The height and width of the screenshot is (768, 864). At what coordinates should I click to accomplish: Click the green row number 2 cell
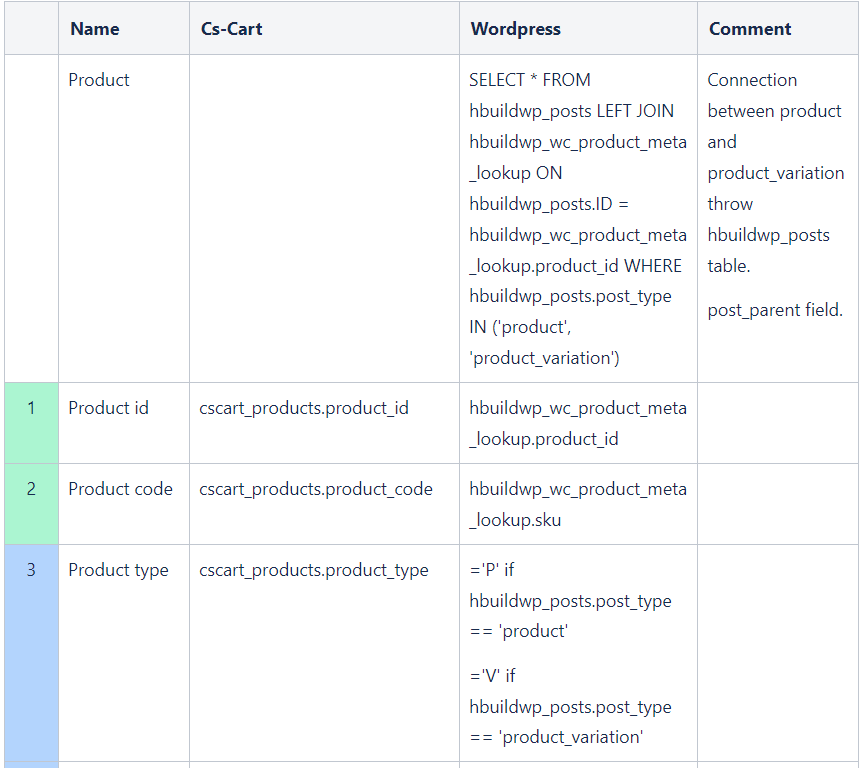(x=31, y=489)
